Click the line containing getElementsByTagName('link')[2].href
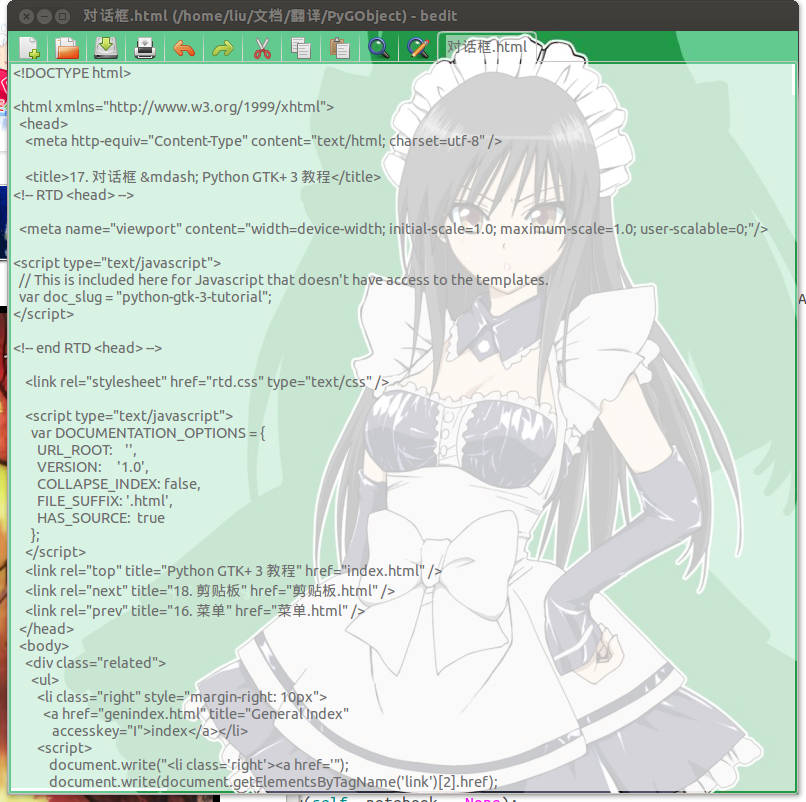Image resolution: width=806 pixels, height=802 pixels. [x=273, y=782]
